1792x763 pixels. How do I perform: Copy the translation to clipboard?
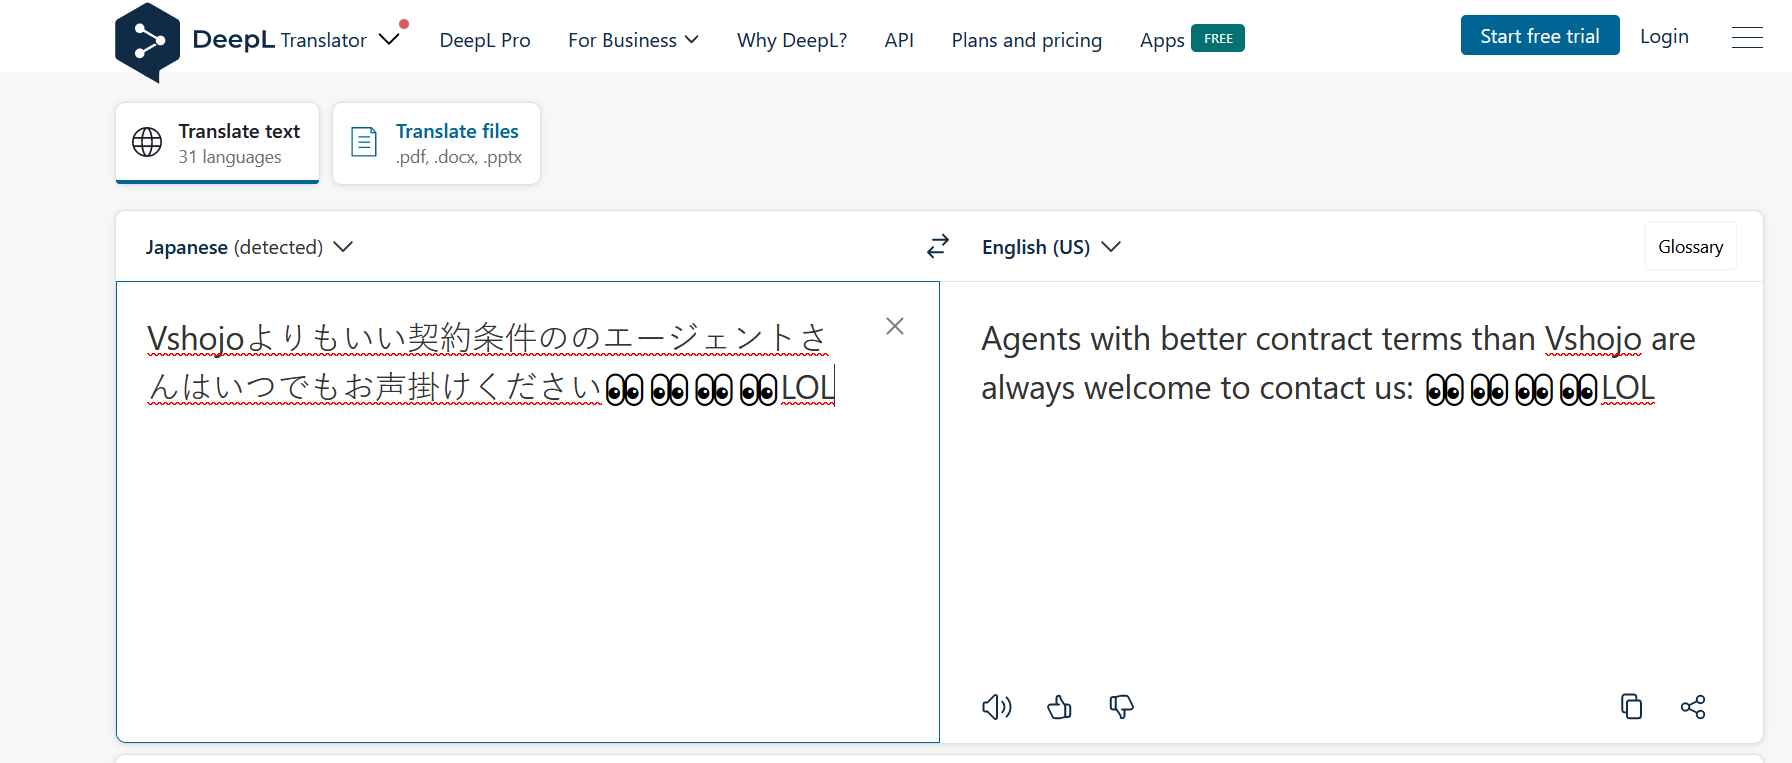(x=1631, y=707)
